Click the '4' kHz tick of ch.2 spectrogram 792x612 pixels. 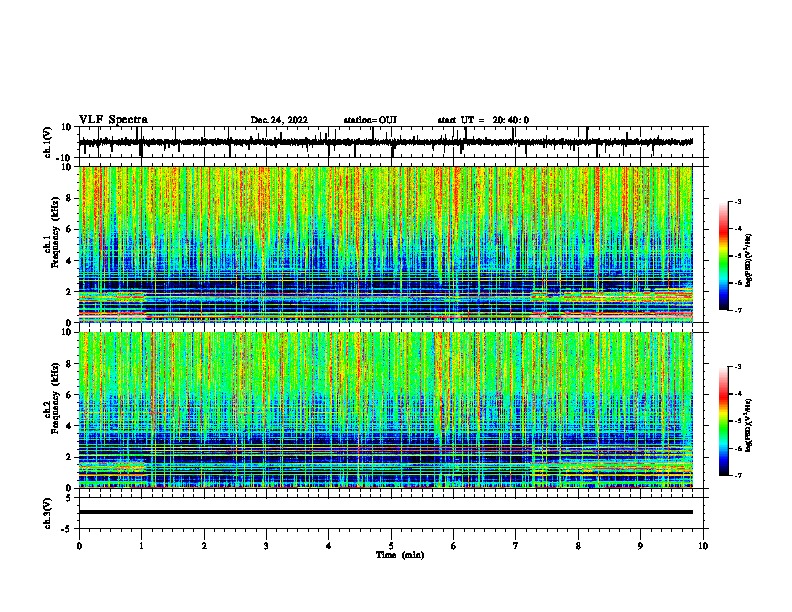[x=69, y=426]
